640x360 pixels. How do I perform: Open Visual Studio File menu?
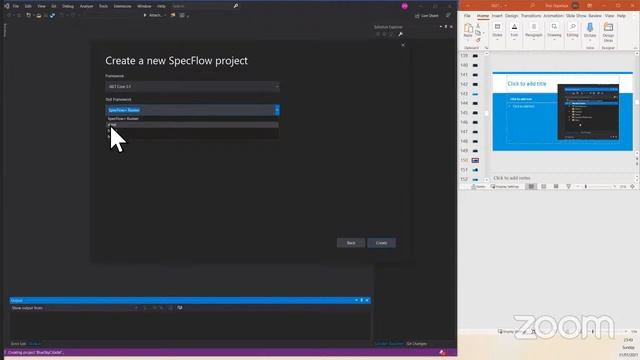[16, 6]
